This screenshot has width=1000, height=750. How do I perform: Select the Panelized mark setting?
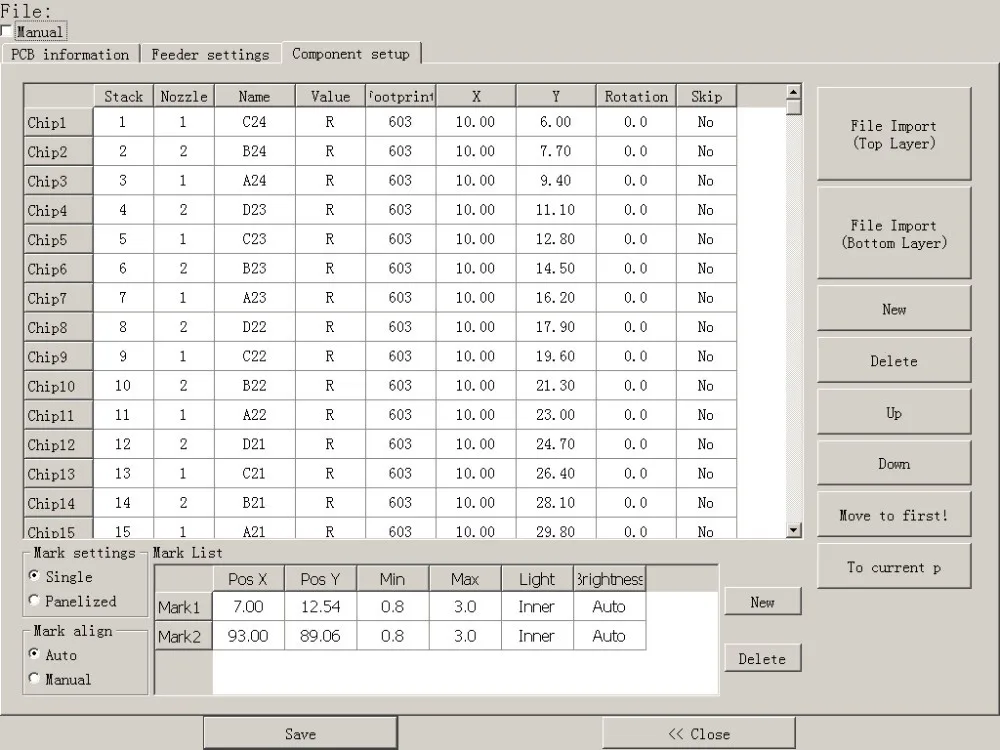click(36, 601)
